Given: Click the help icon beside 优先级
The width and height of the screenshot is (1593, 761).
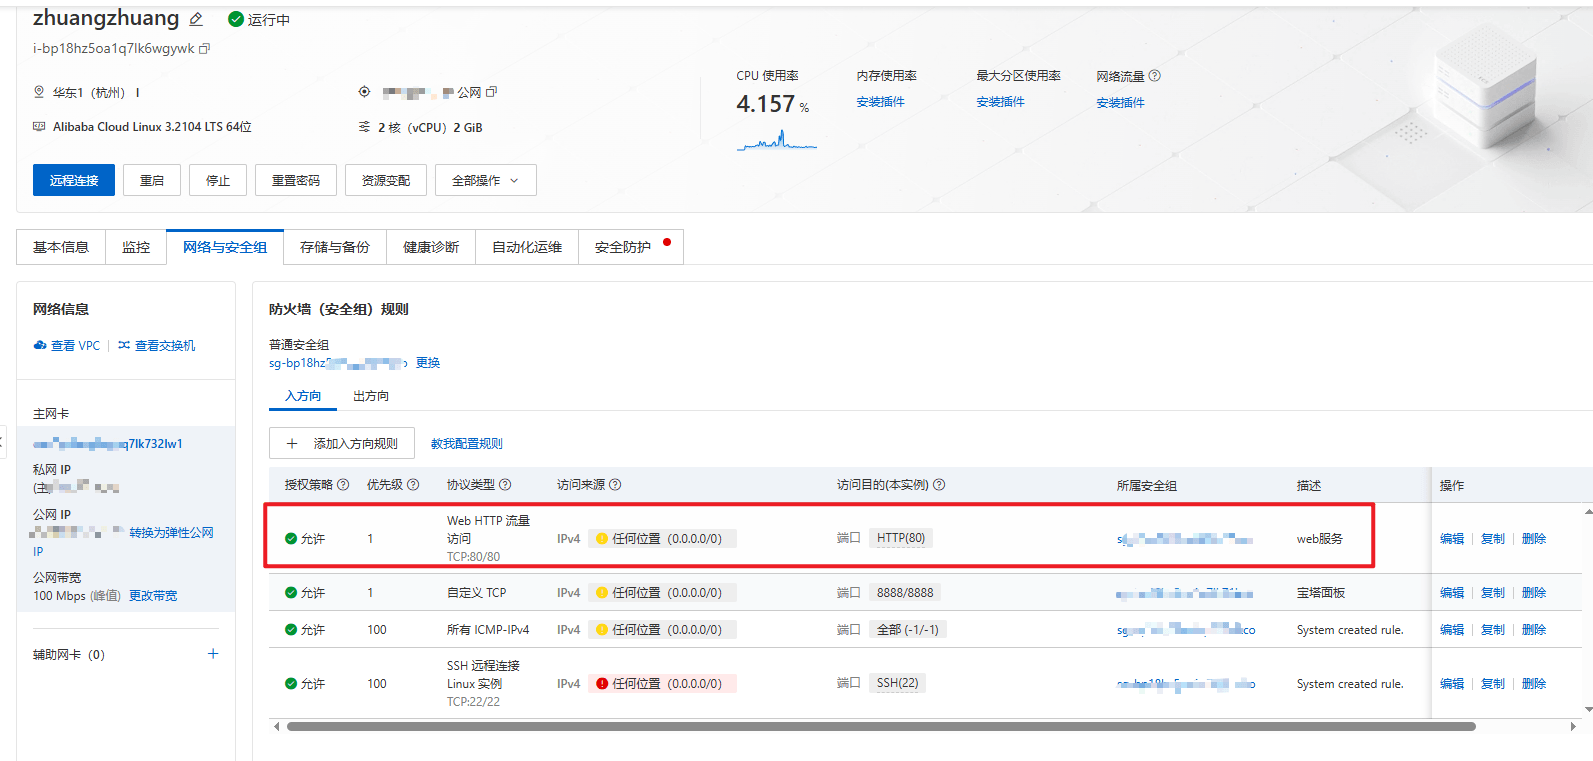Looking at the screenshot, I should pyautogui.click(x=413, y=485).
